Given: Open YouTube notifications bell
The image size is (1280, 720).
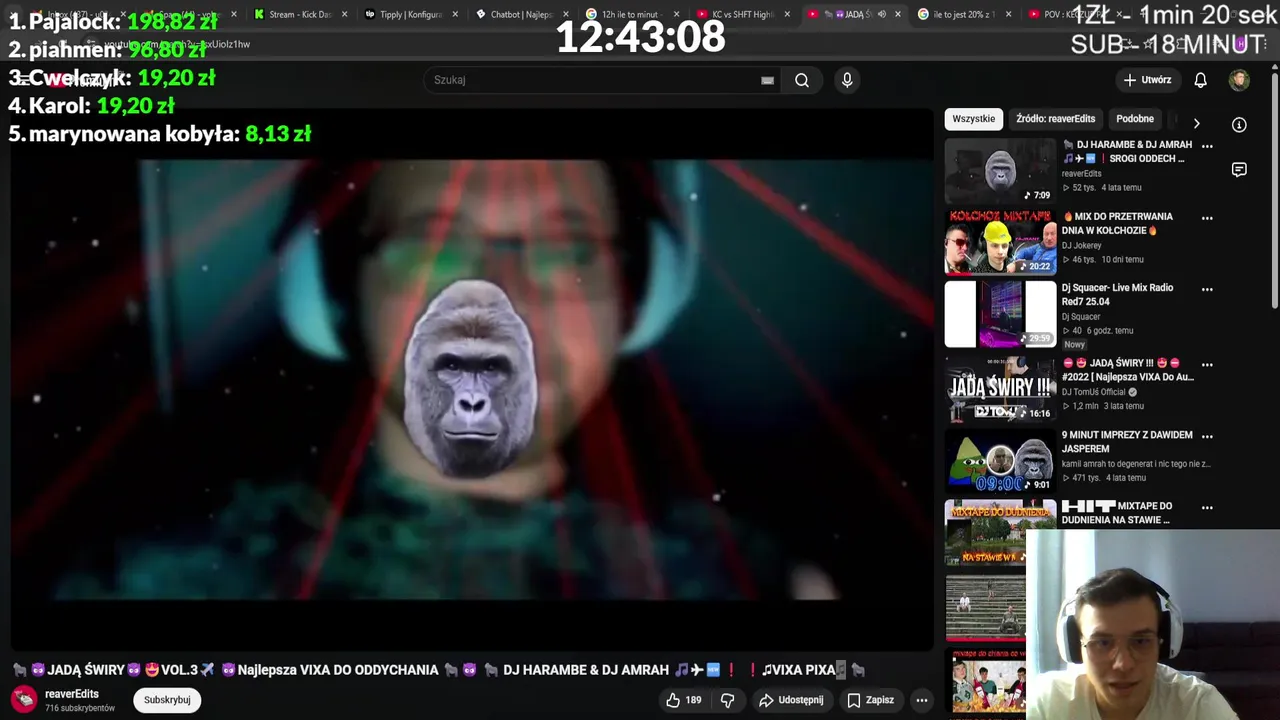Looking at the screenshot, I should pyautogui.click(x=1200, y=80).
